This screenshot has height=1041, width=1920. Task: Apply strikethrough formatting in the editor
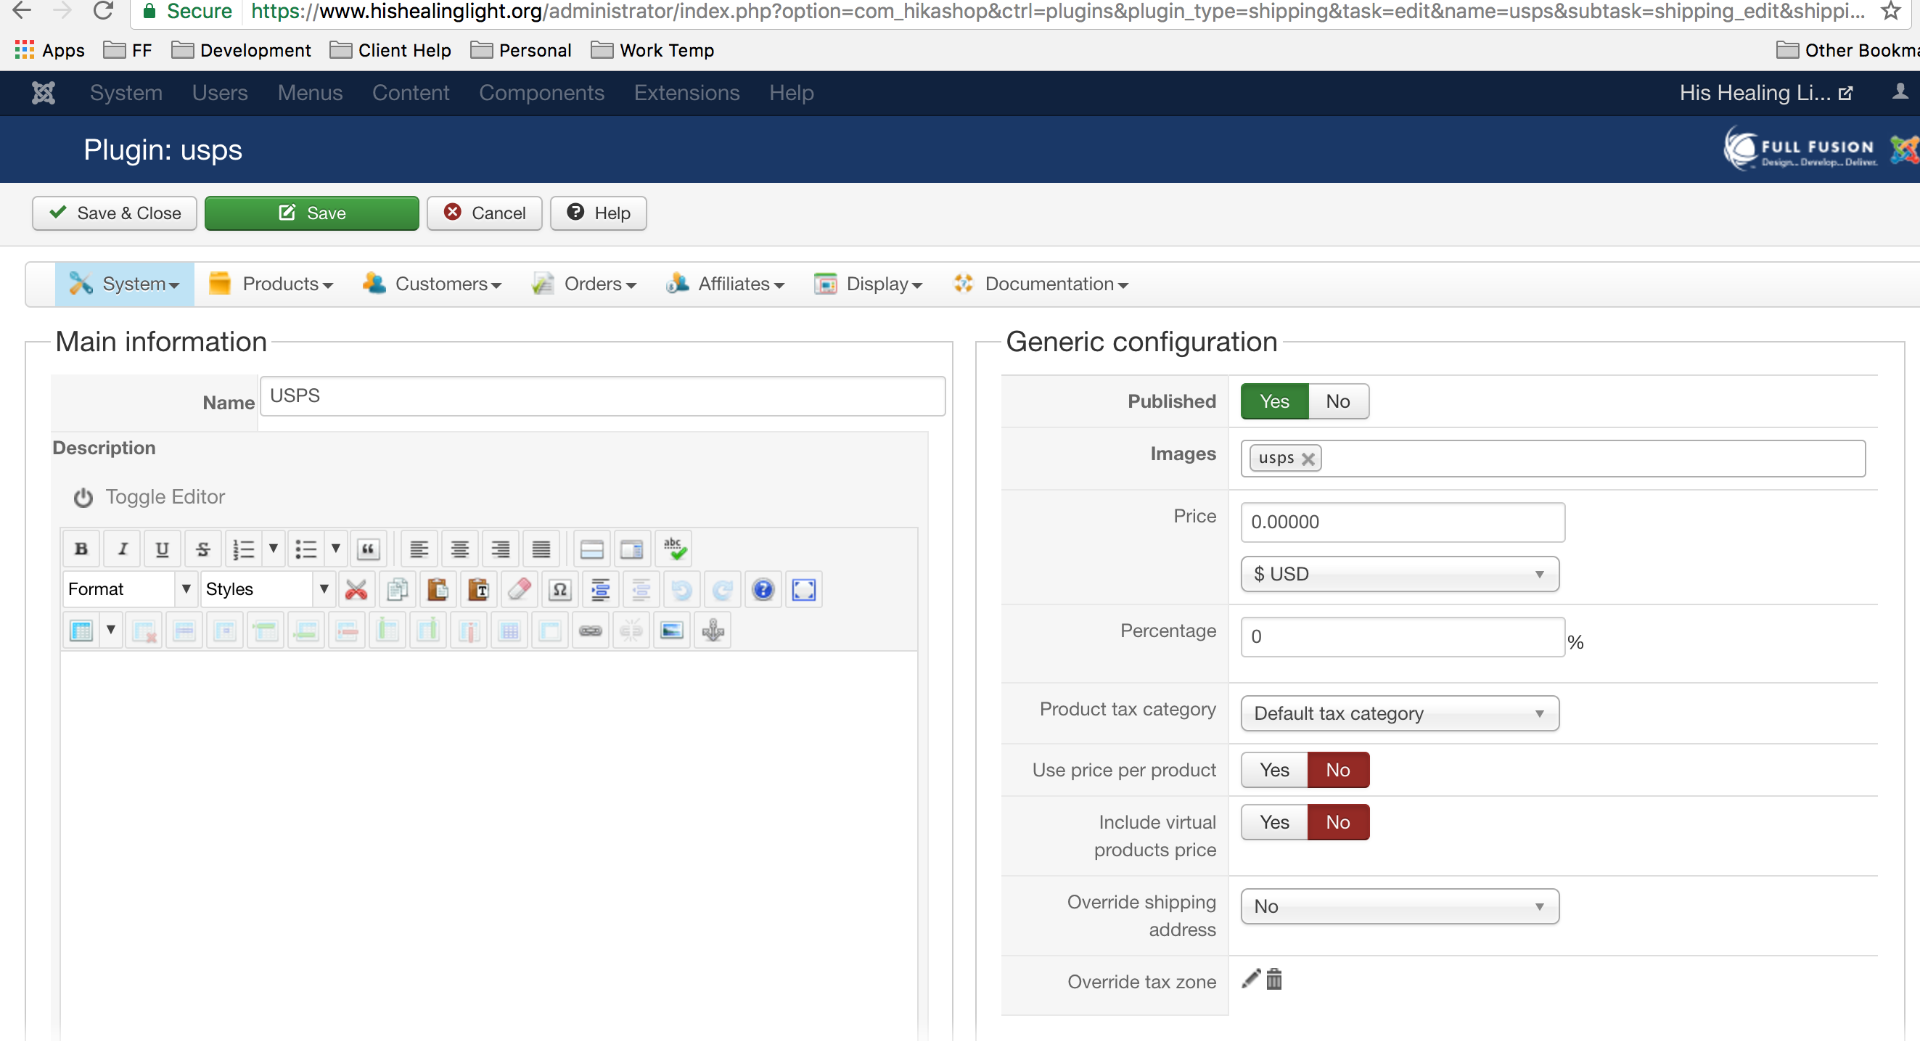(x=203, y=549)
